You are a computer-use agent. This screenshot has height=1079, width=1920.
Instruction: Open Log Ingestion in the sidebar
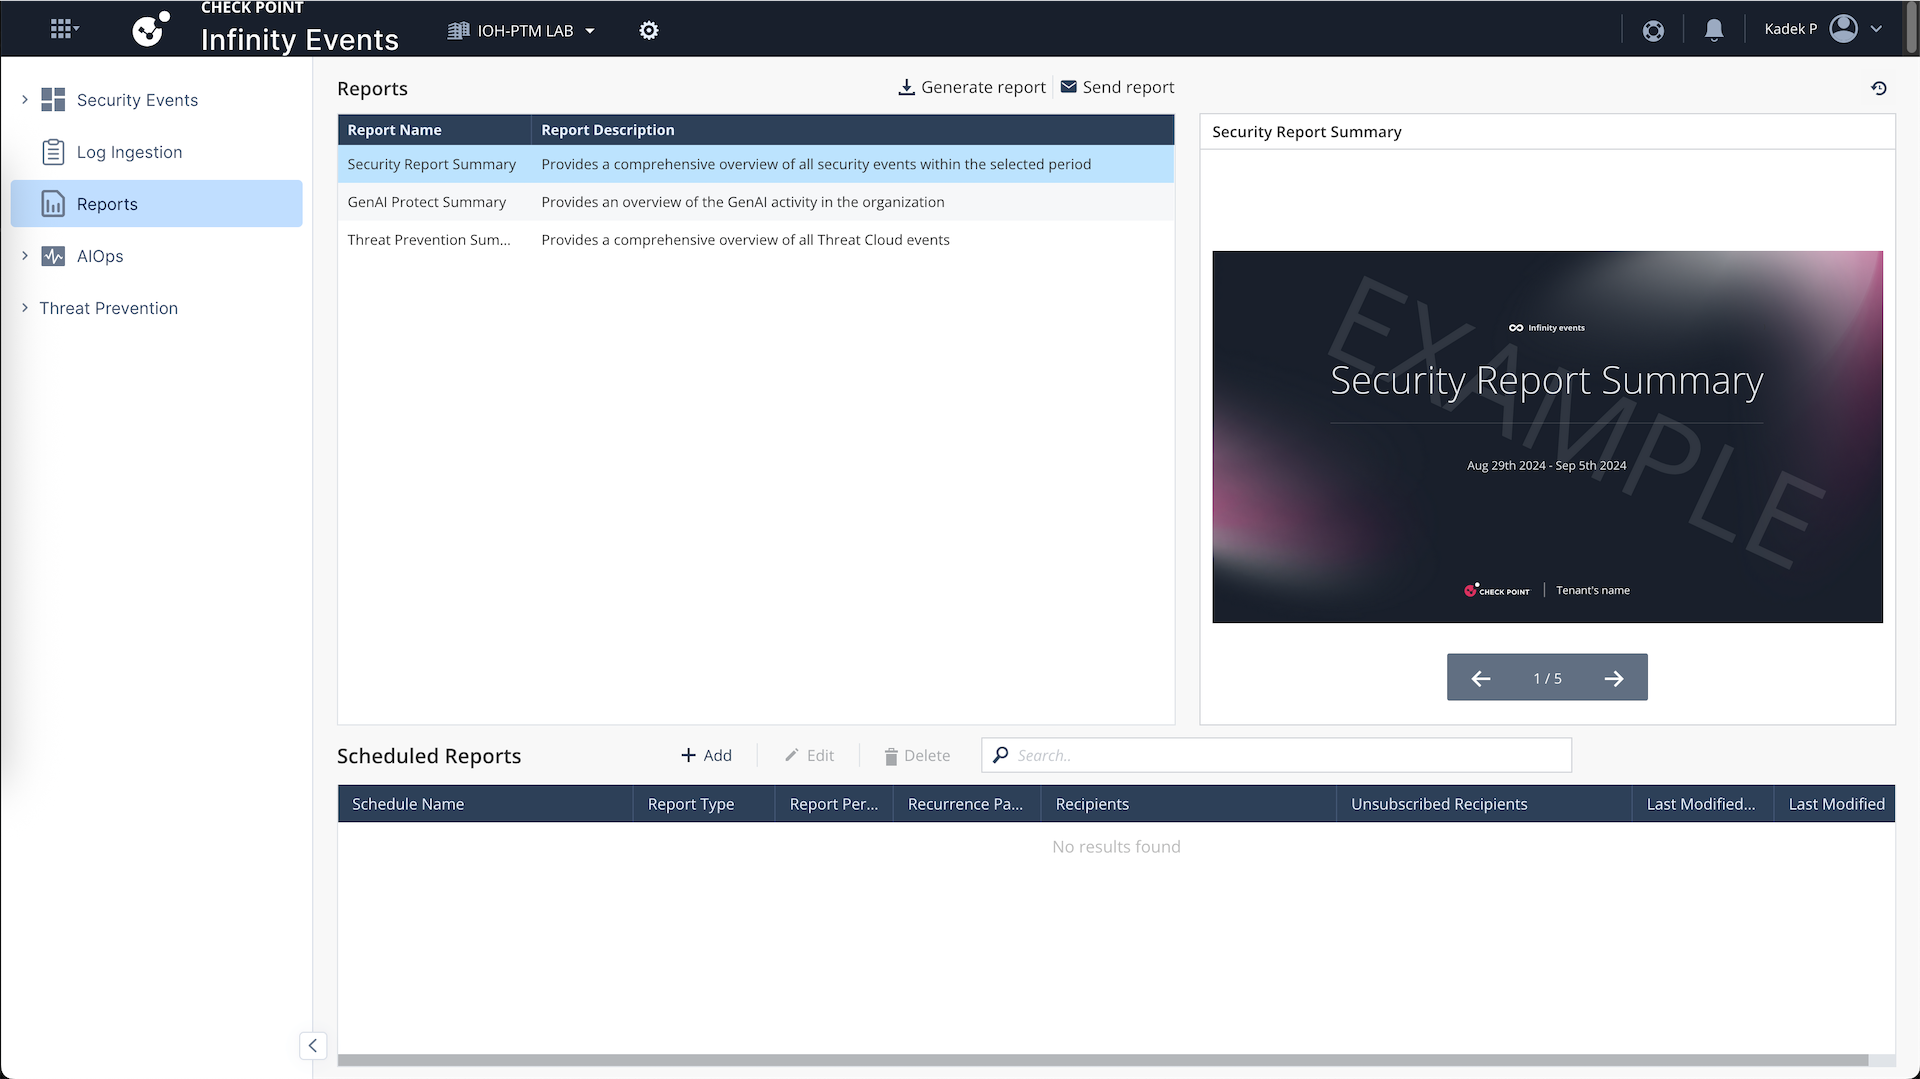coord(129,152)
